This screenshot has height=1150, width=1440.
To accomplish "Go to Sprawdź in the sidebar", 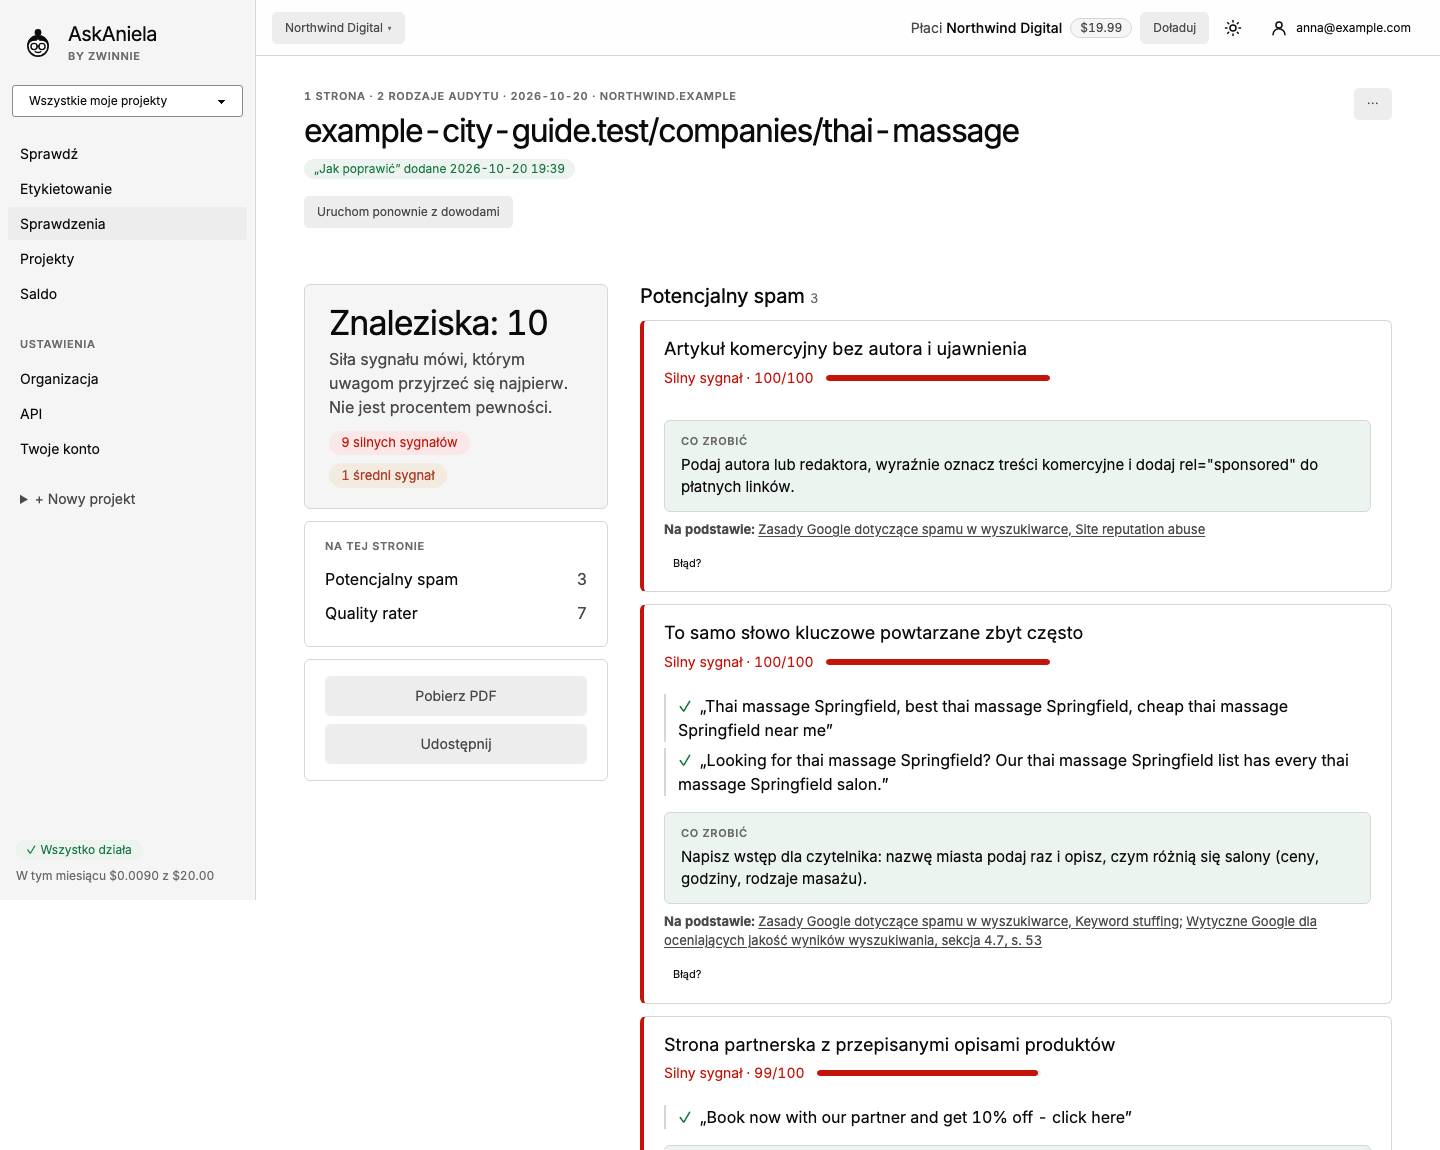I will coord(127,154).
